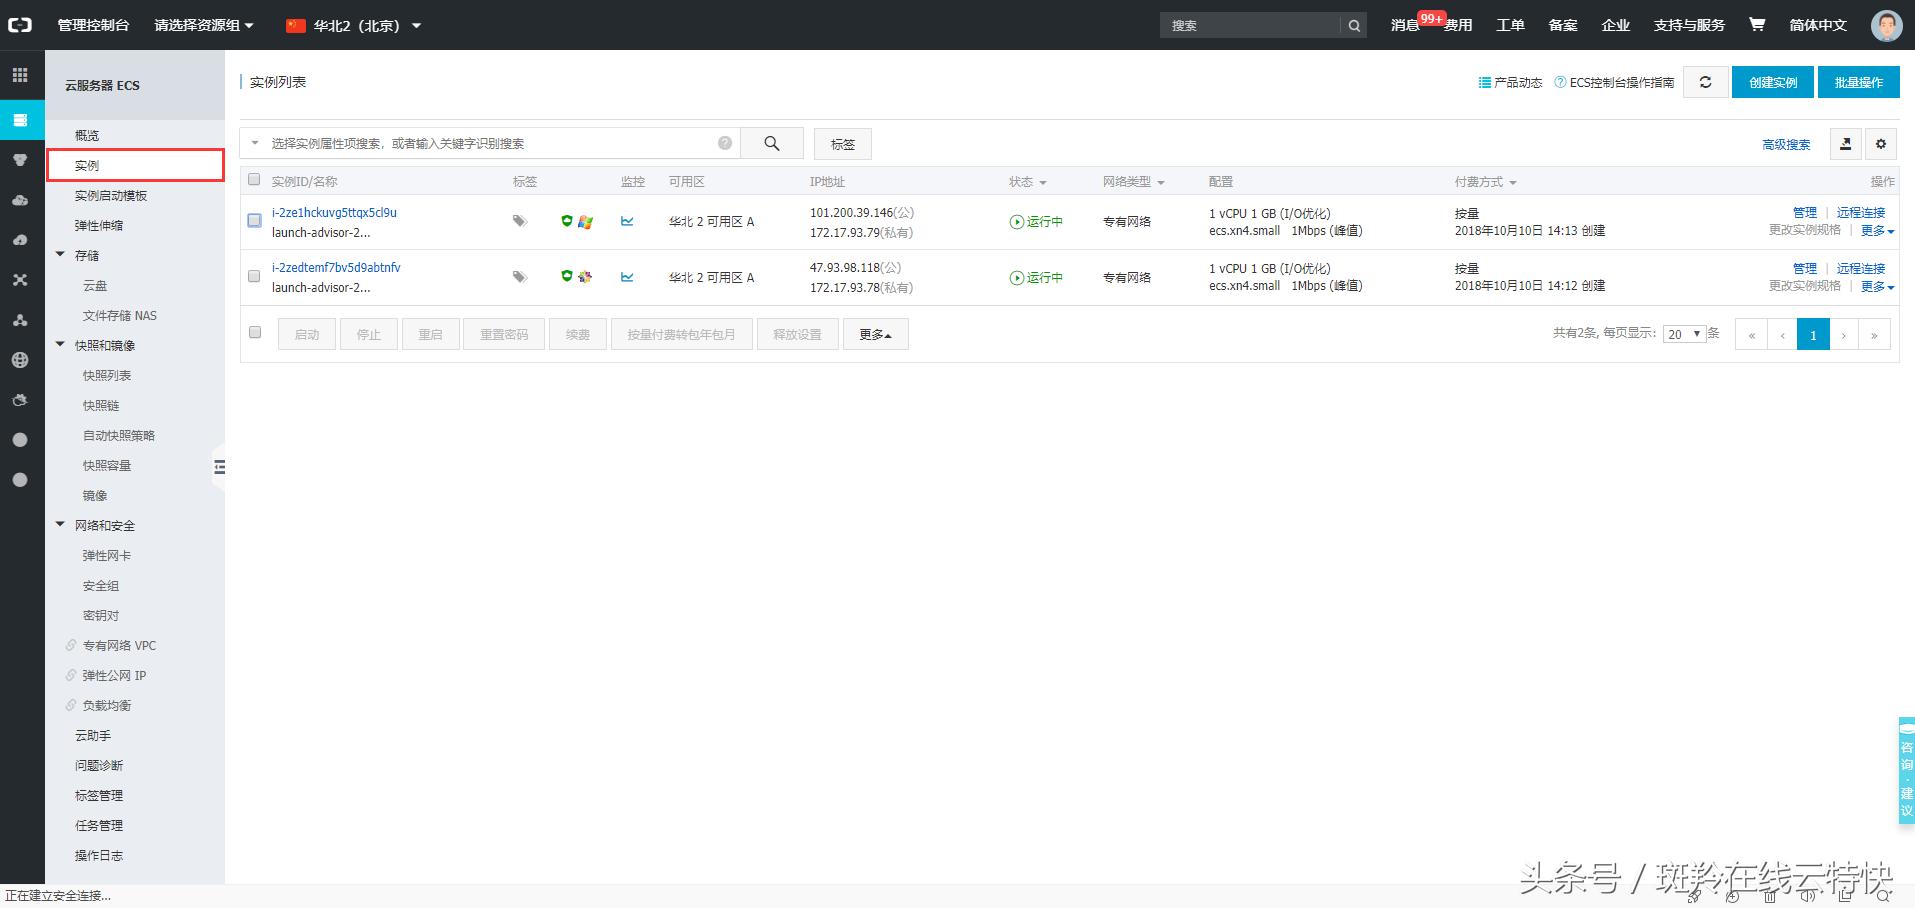Open 快照列表 in the sidebar
This screenshot has height=908, width=1915.
coord(107,376)
